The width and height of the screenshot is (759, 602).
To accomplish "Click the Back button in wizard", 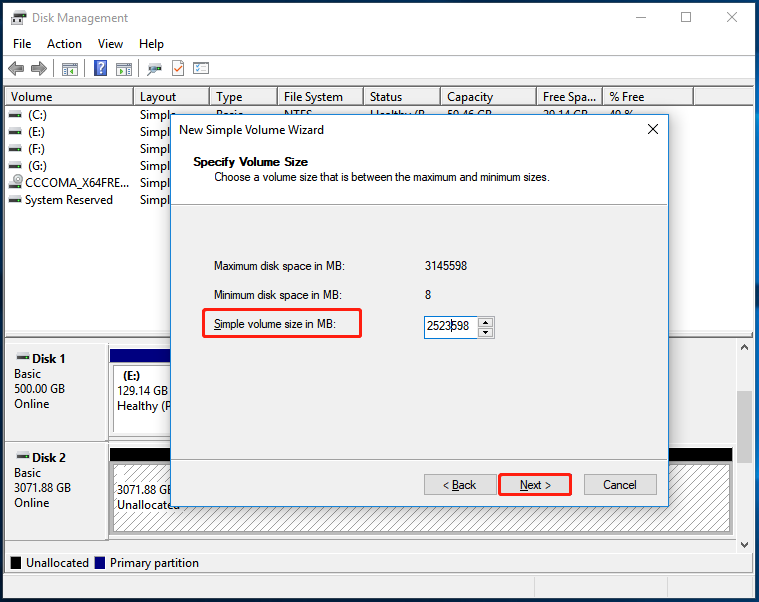I will coord(460,484).
